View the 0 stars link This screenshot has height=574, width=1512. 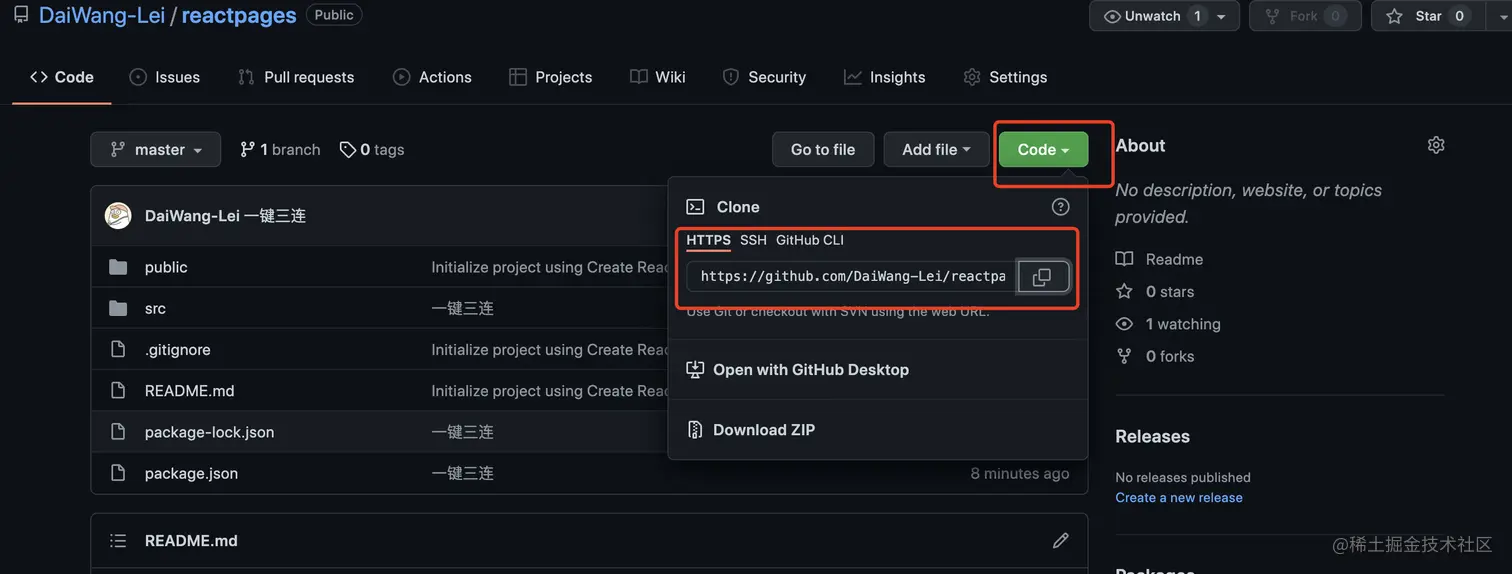tap(1155, 291)
